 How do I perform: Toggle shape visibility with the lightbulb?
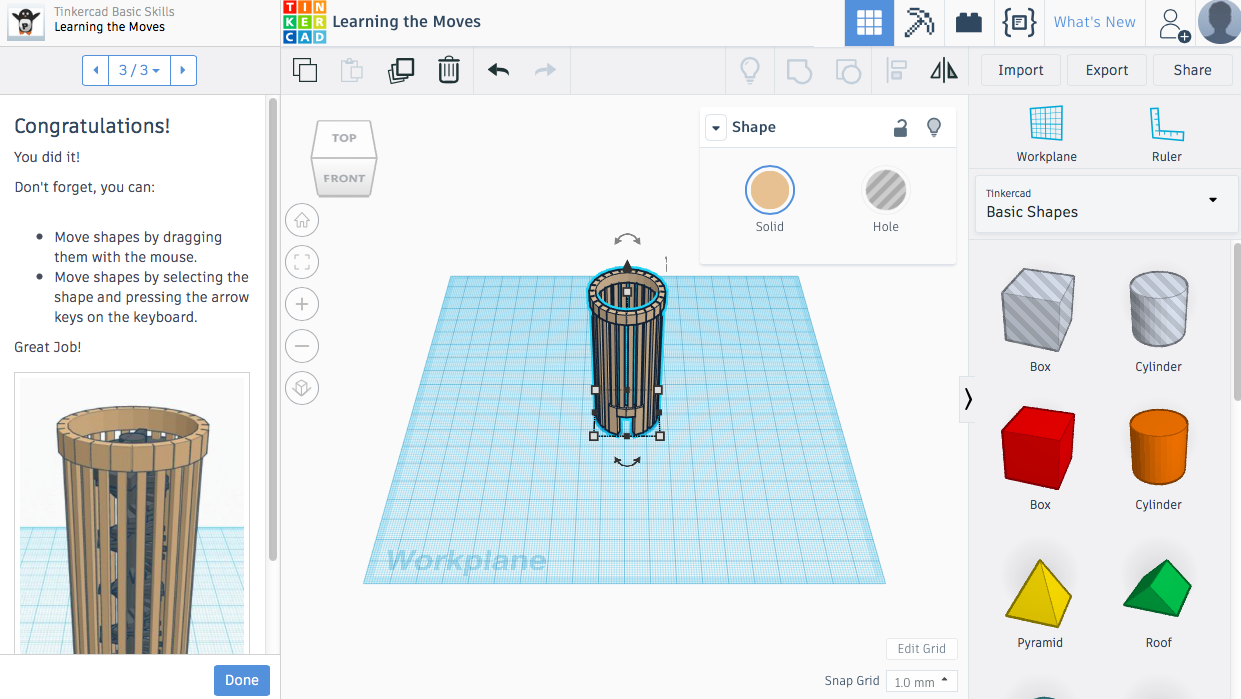tap(934, 127)
